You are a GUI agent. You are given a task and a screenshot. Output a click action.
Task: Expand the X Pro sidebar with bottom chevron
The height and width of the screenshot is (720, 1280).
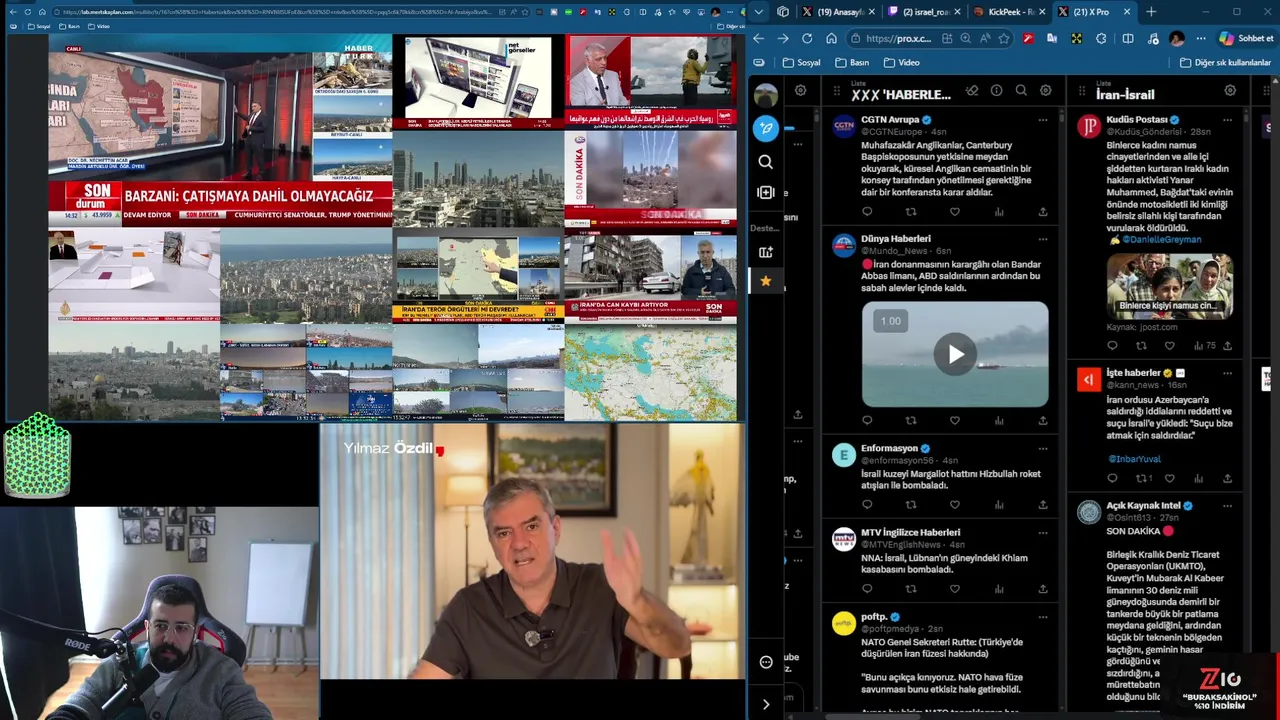(x=766, y=704)
